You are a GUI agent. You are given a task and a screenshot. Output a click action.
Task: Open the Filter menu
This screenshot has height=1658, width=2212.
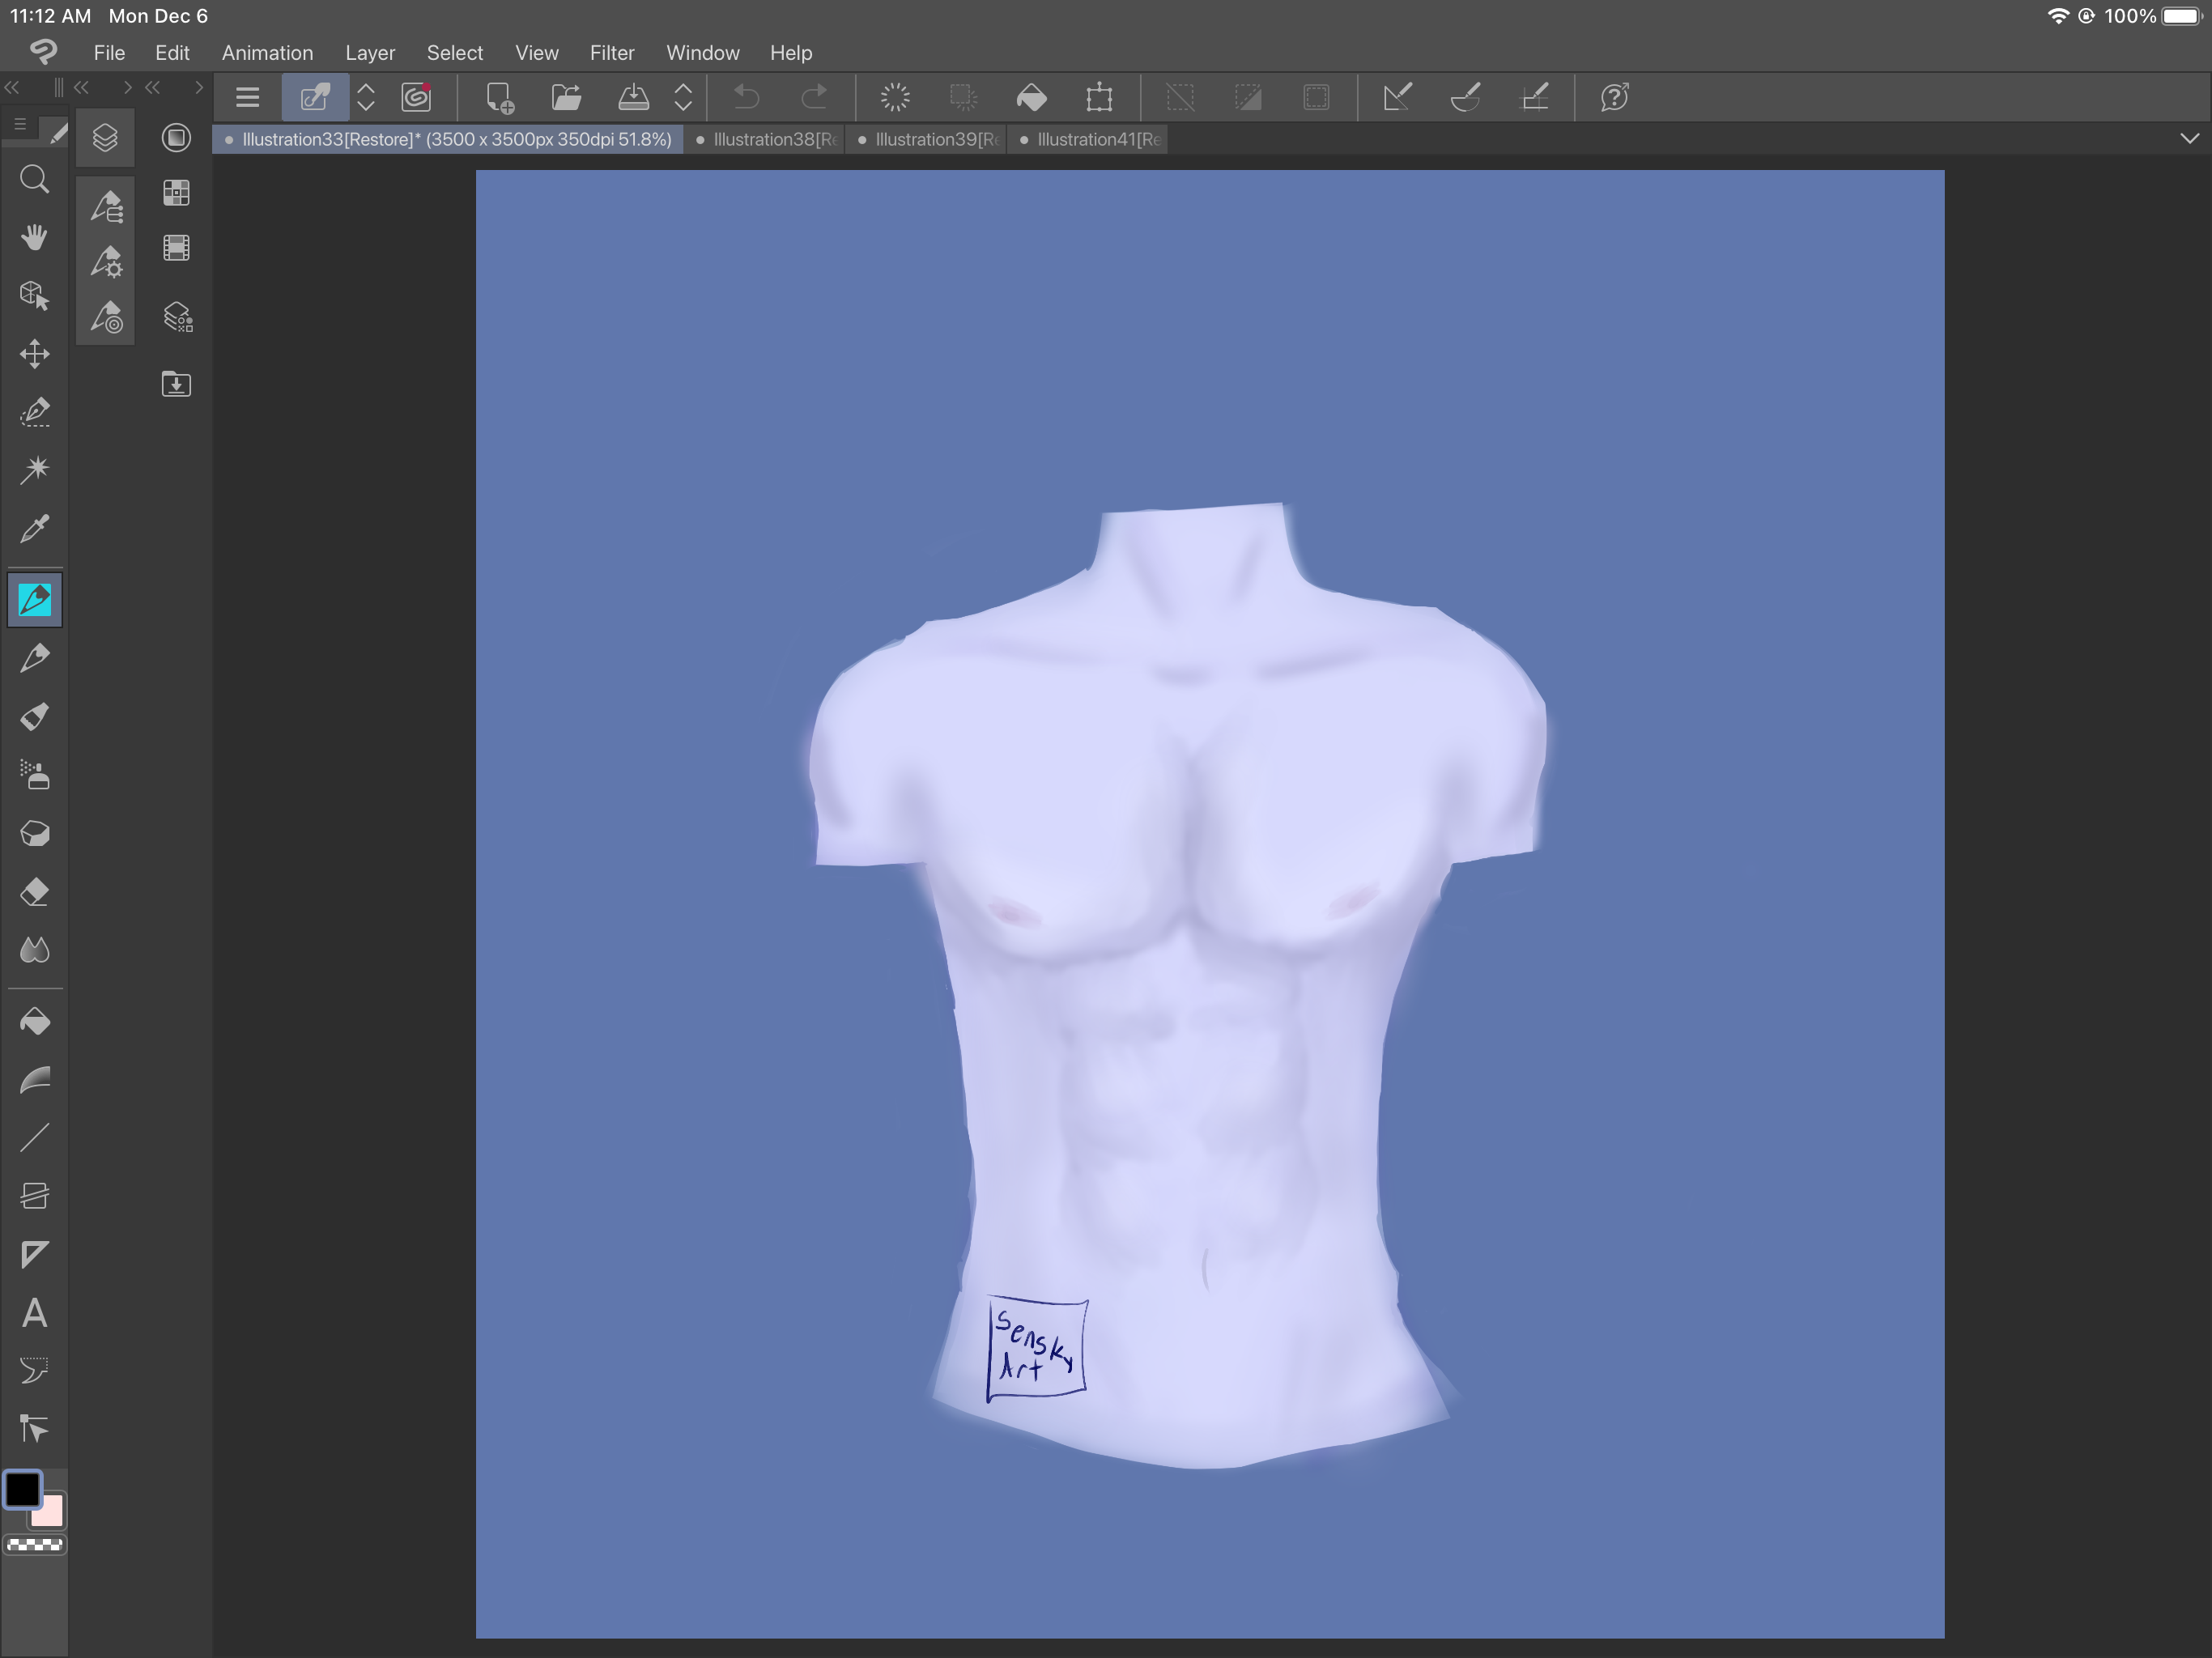pyautogui.click(x=612, y=53)
